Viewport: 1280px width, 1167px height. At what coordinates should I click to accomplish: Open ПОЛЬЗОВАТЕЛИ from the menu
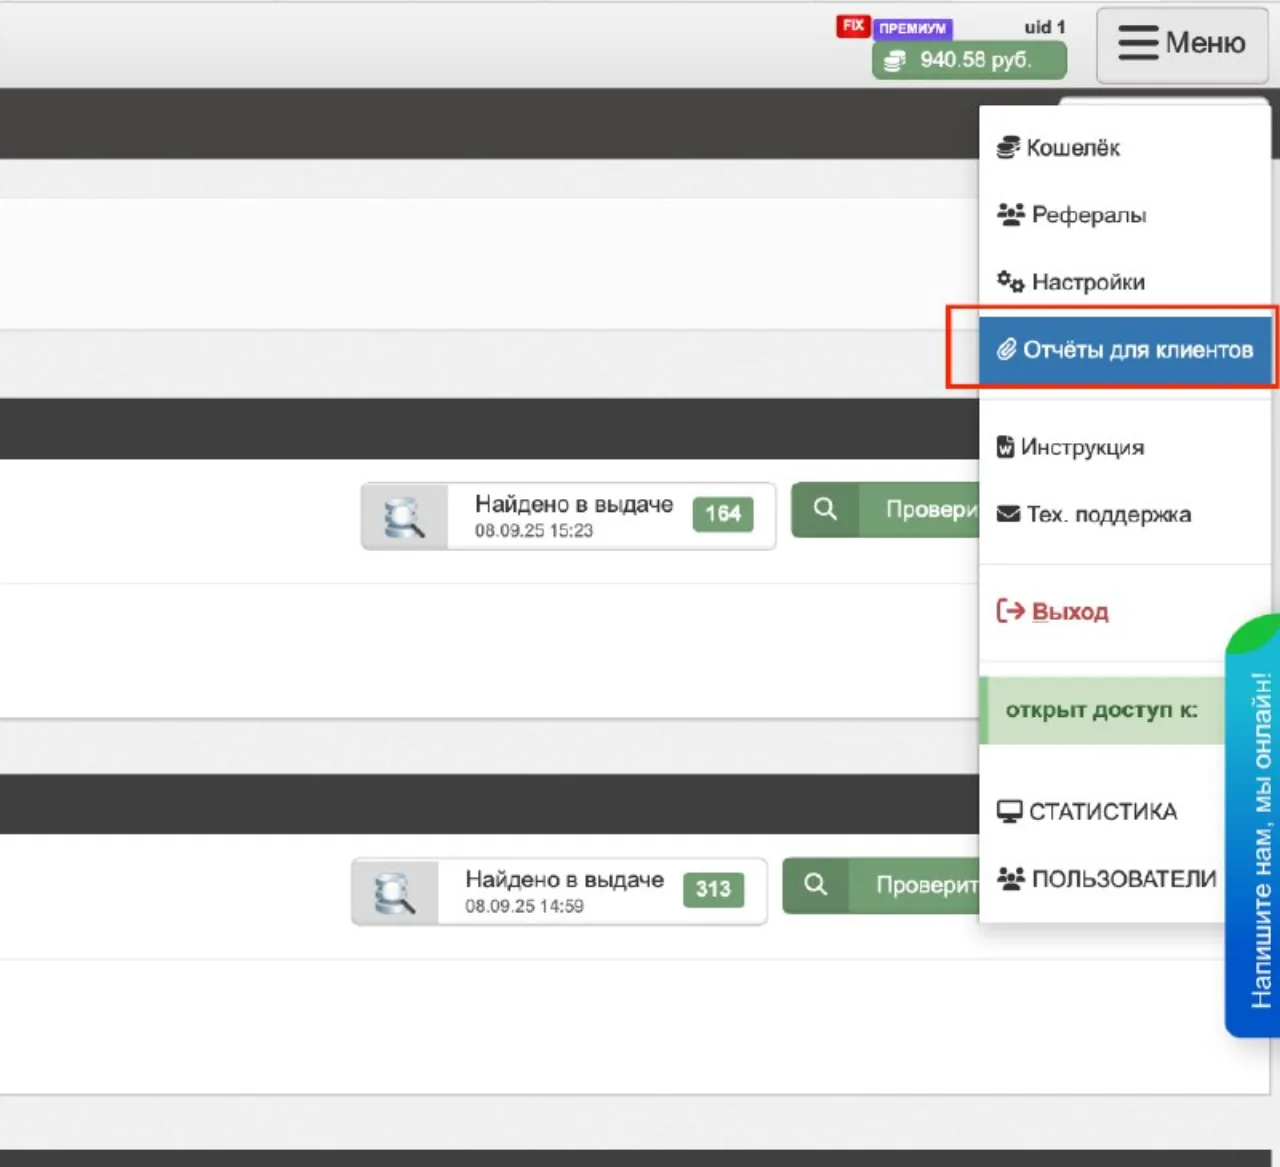(1103, 879)
